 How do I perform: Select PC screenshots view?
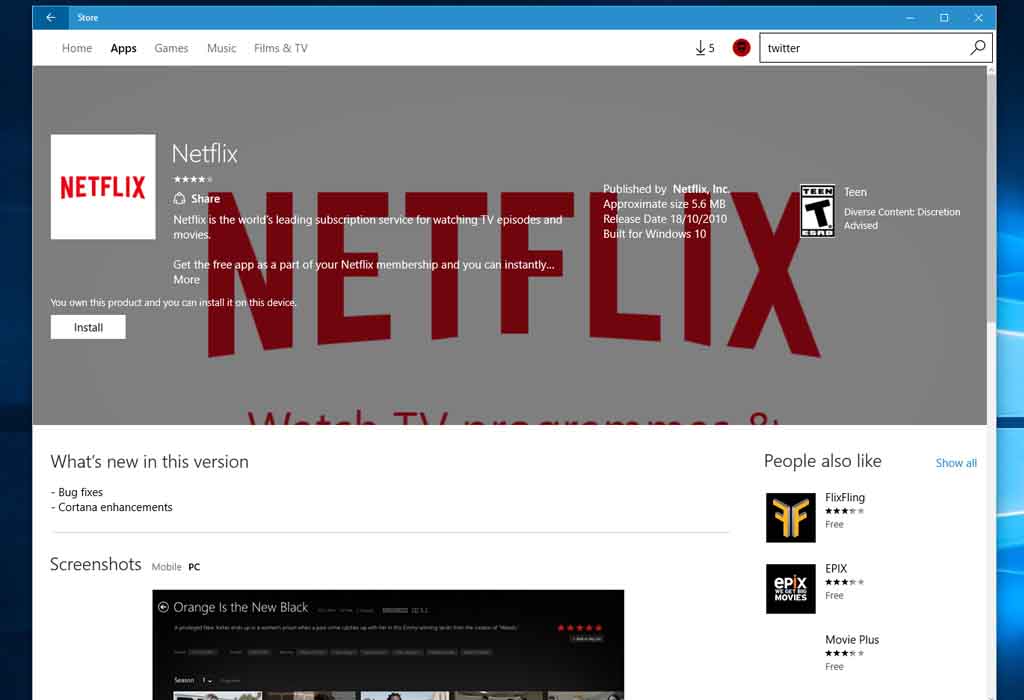point(194,567)
